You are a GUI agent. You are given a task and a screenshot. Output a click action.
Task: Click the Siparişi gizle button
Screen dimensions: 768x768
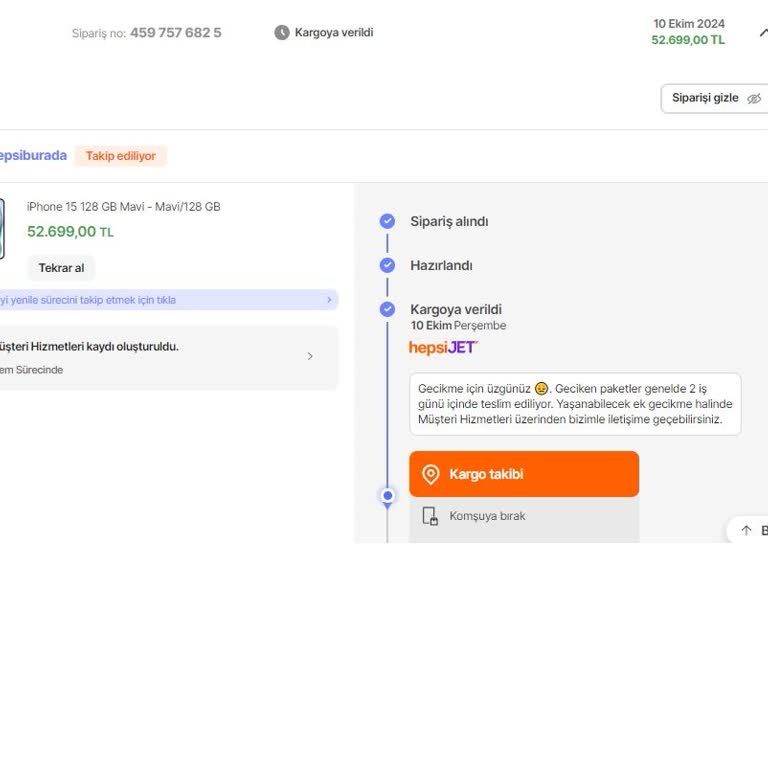tap(715, 98)
